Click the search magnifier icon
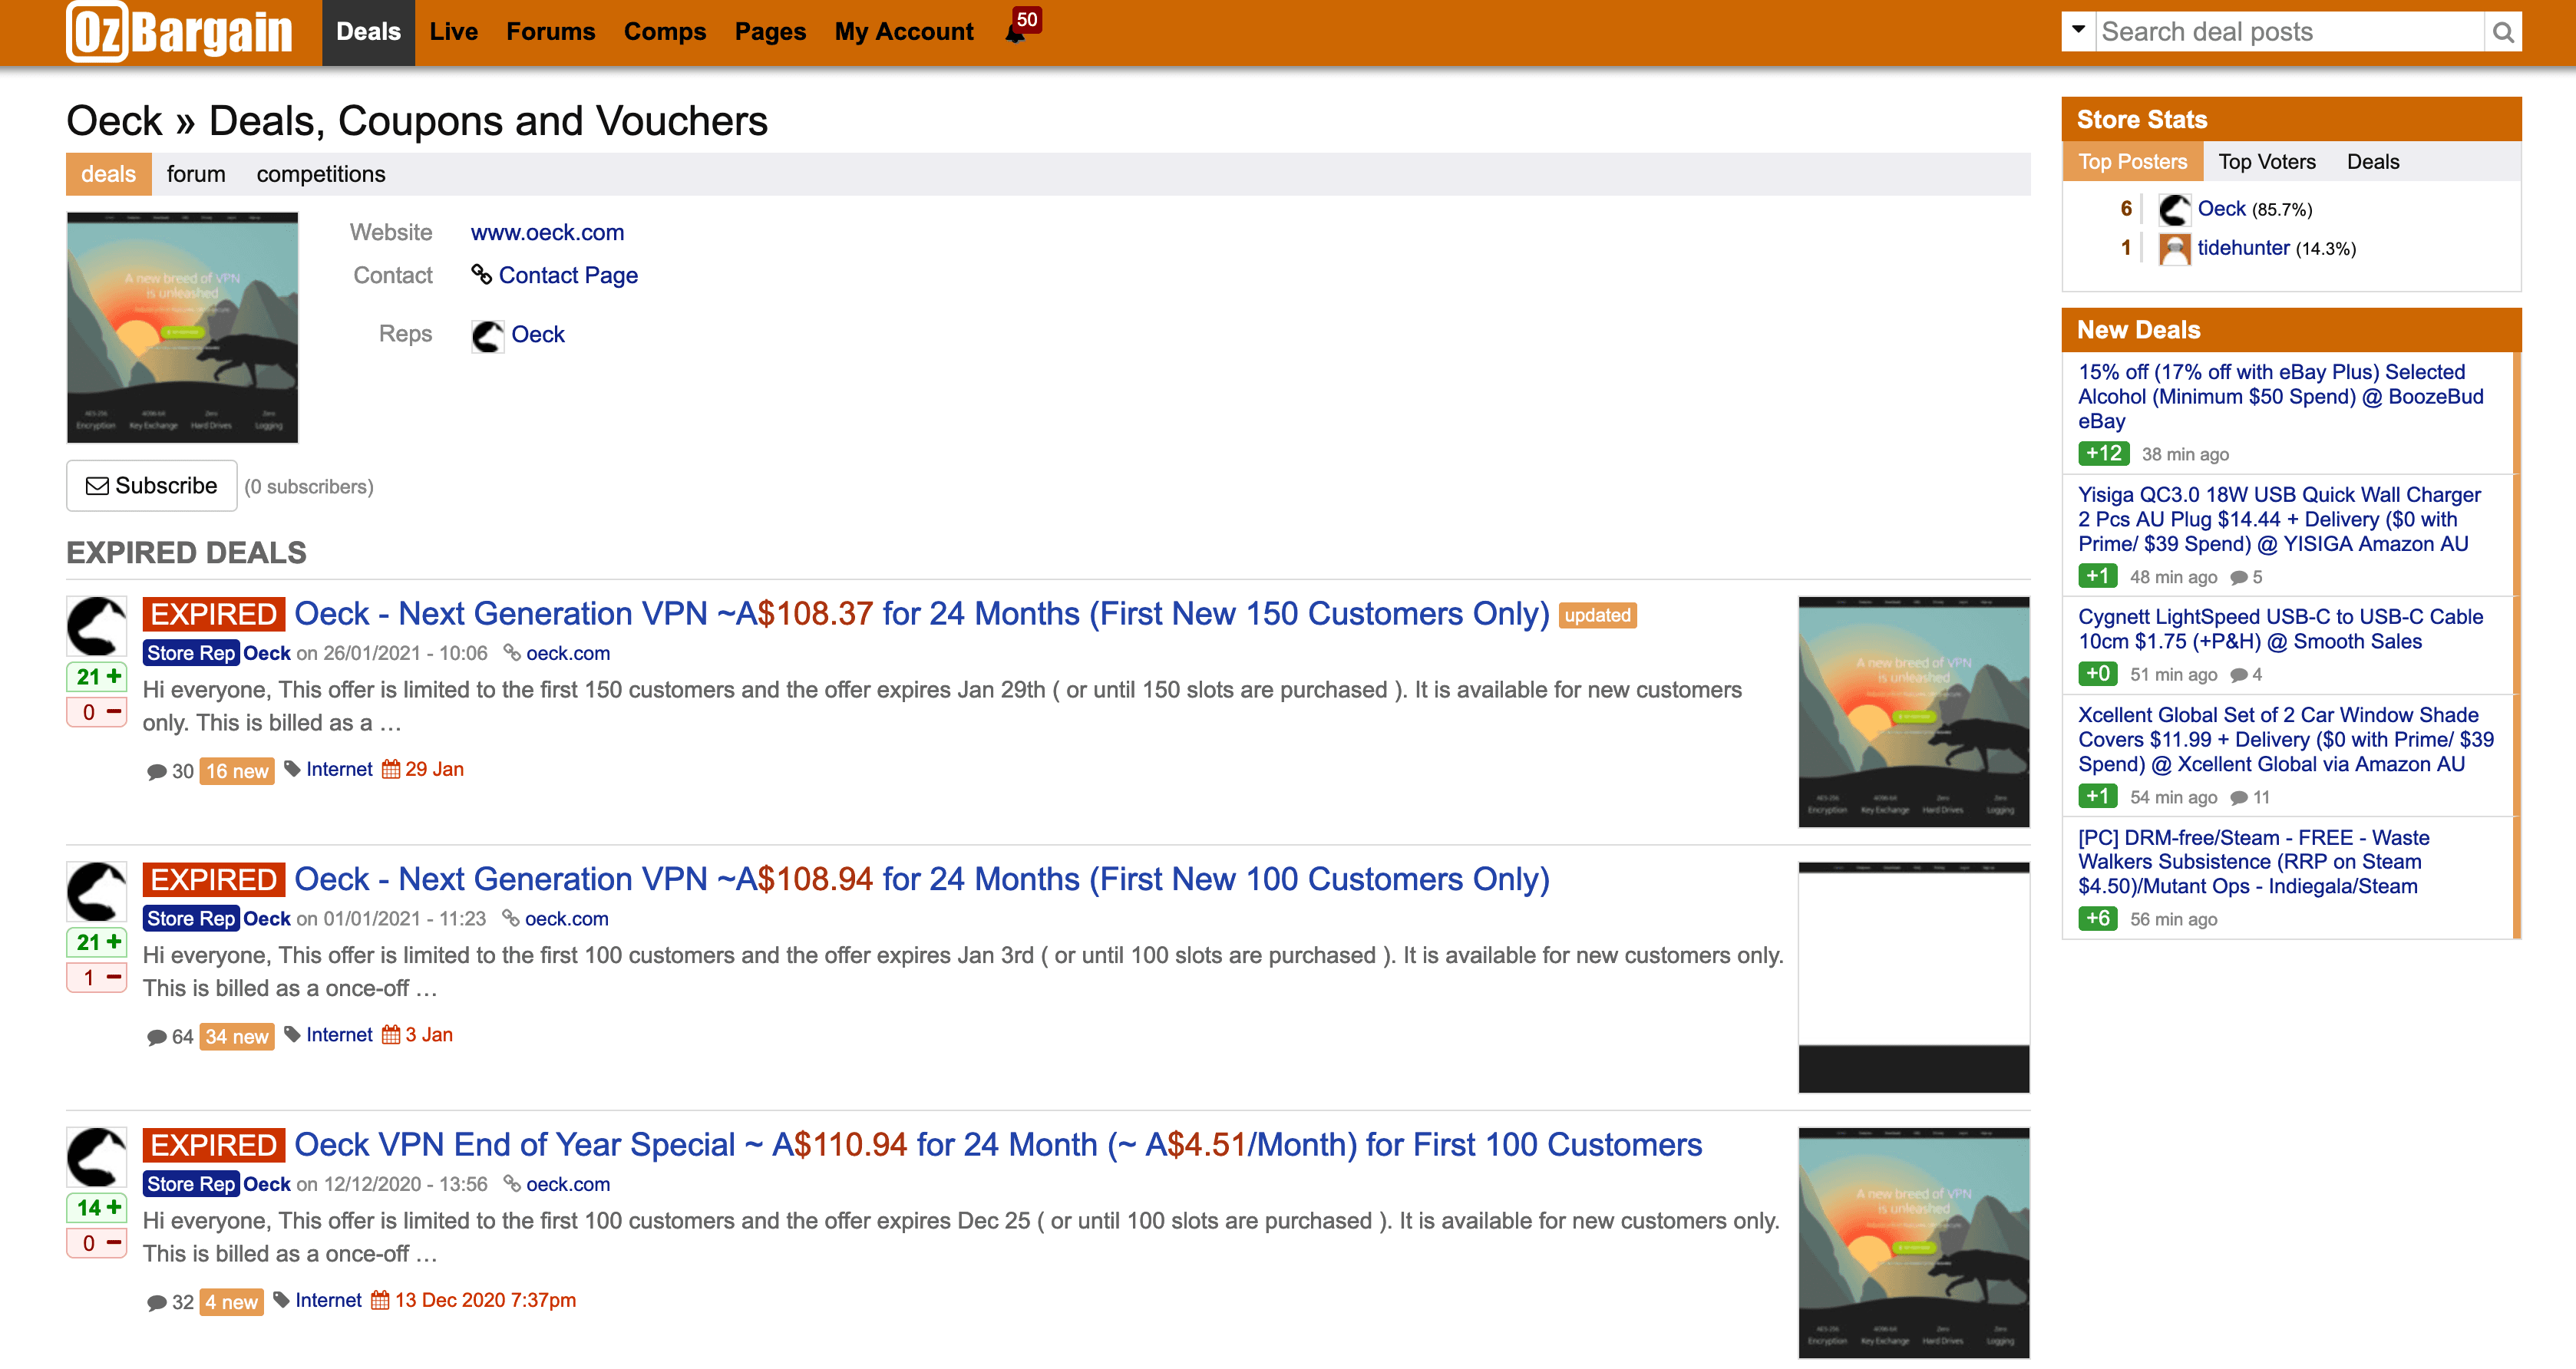 pos(2503,32)
